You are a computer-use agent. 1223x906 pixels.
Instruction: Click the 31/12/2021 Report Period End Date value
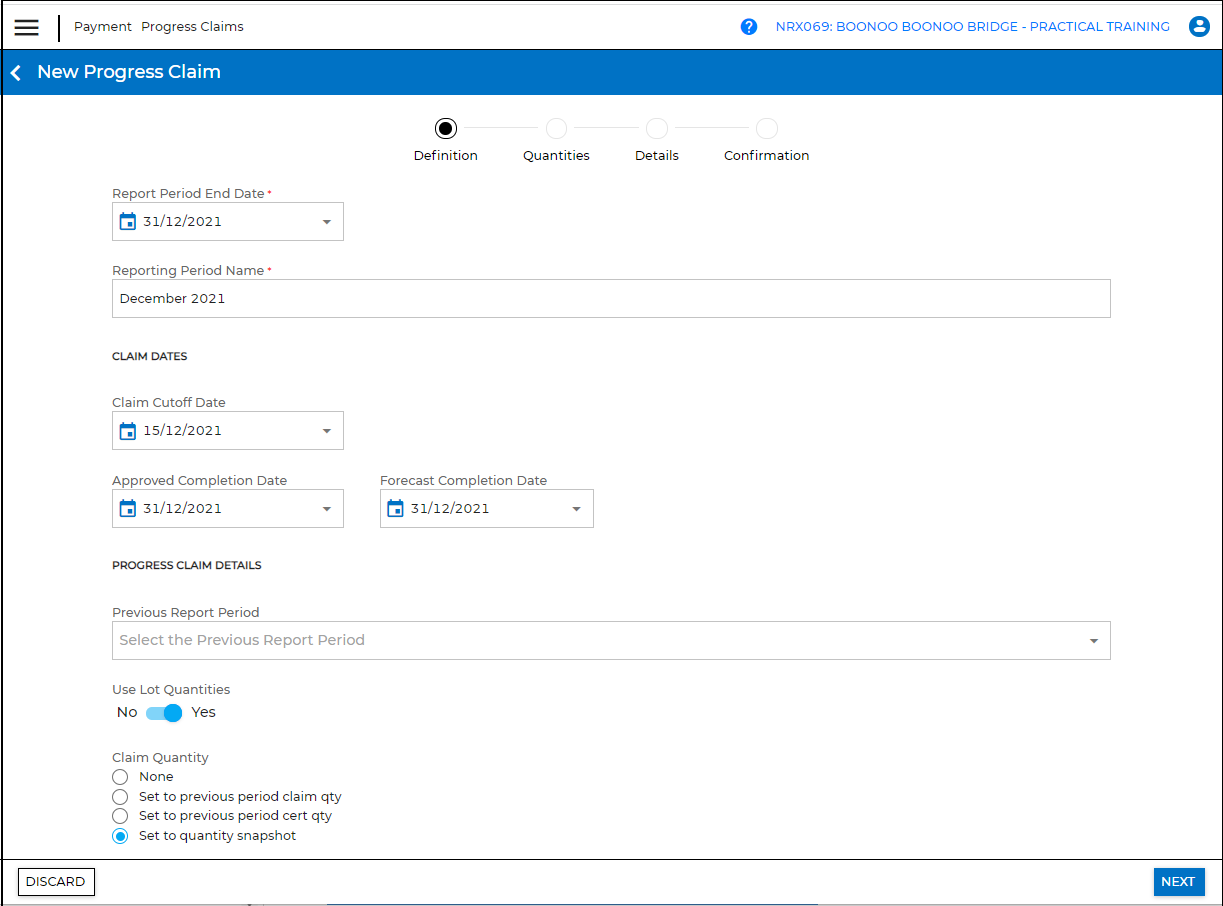click(x=182, y=222)
